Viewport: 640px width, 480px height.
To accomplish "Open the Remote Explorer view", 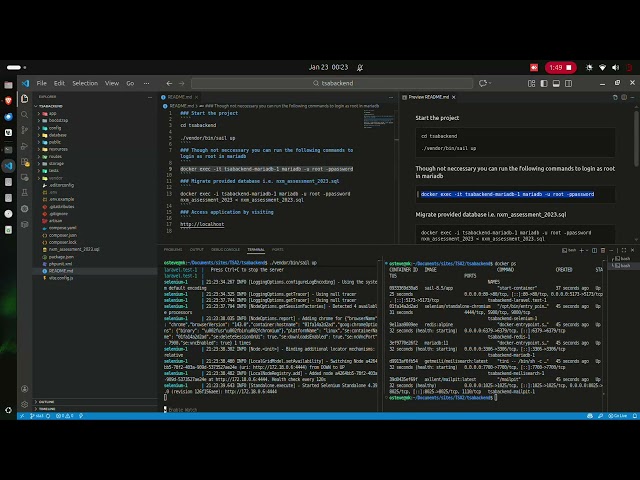I will 24,178.
